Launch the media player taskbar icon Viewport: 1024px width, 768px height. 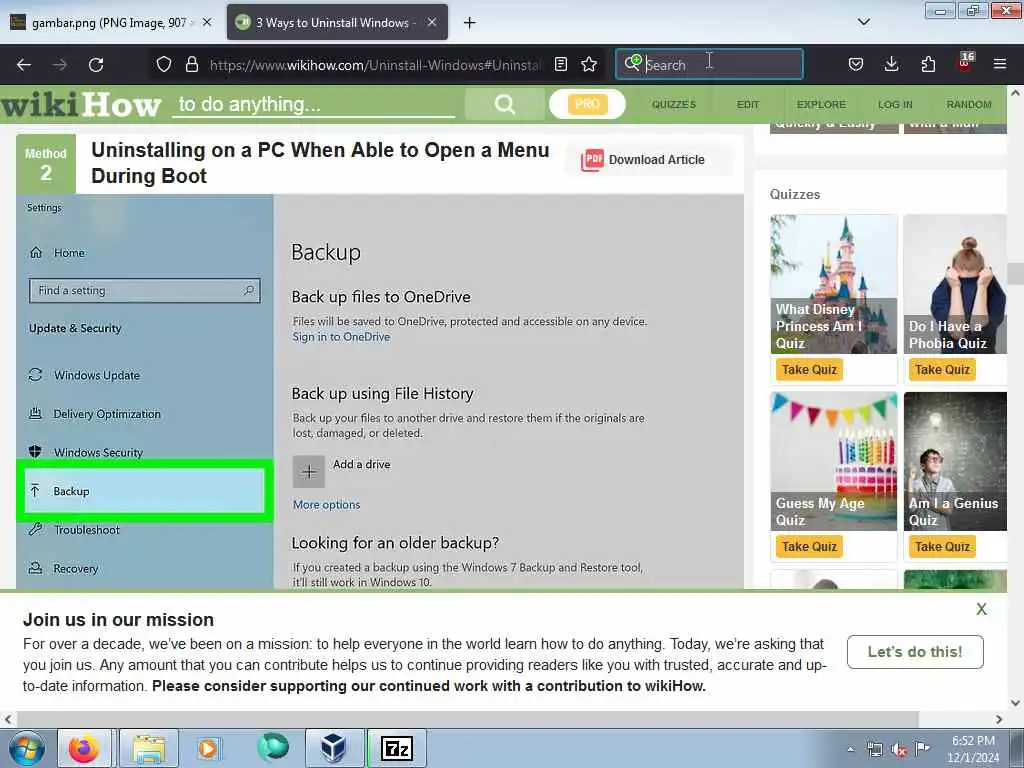pos(208,748)
